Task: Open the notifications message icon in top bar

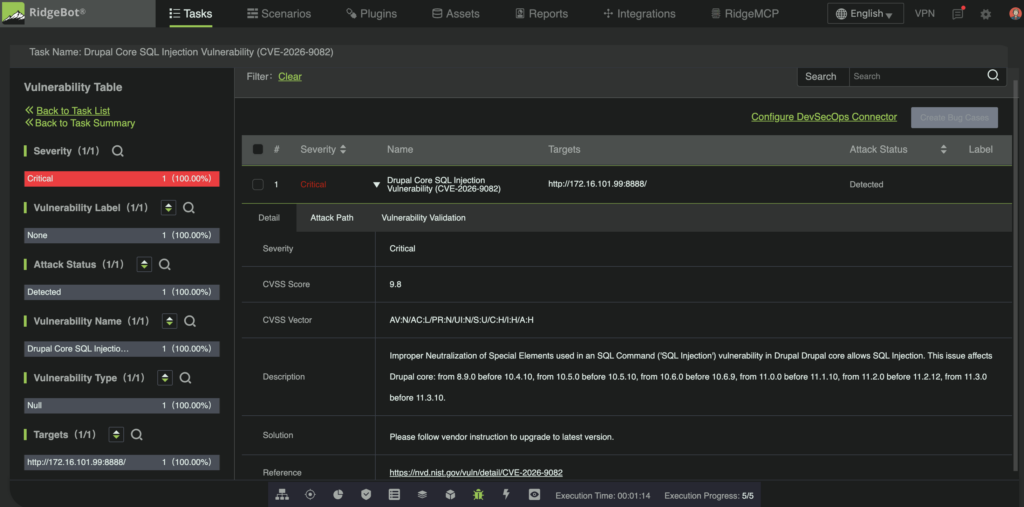Action: pos(957,14)
